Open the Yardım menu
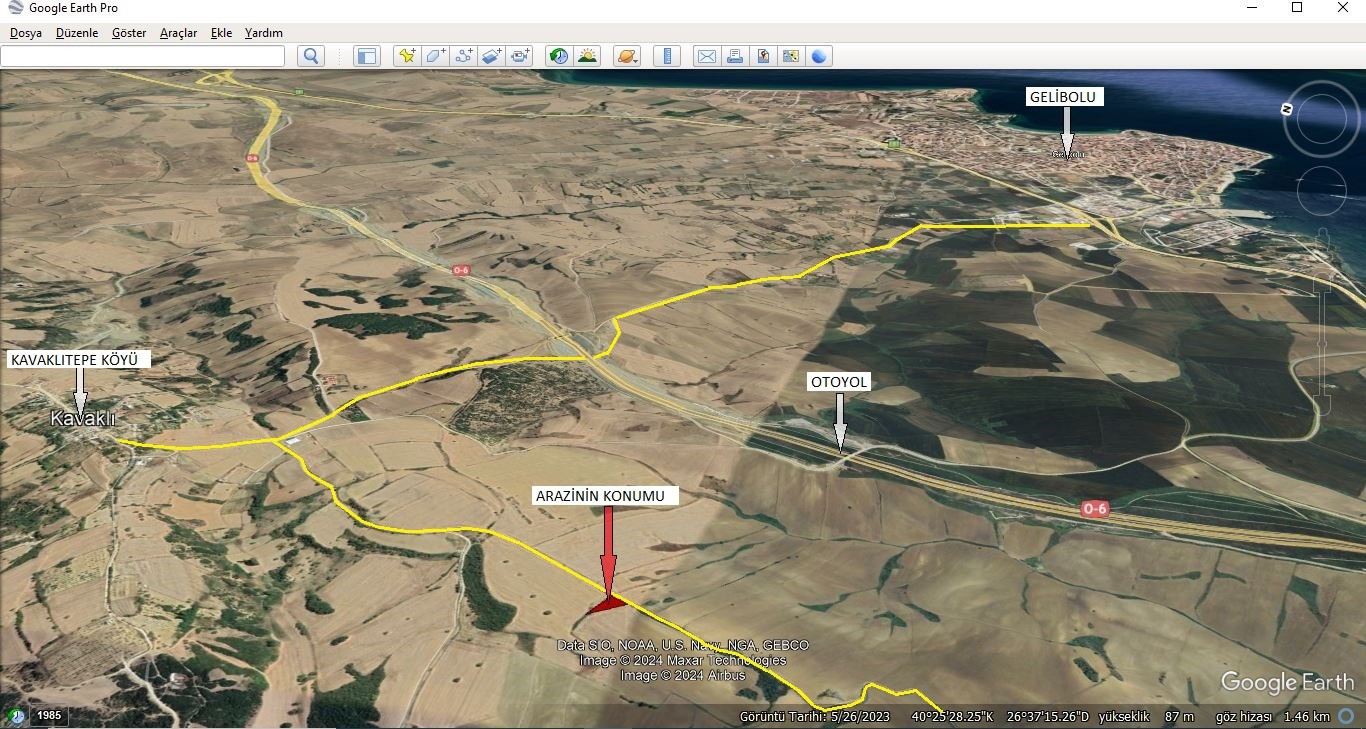Image resolution: width=1366 pixels, height=729 pixels. pos(264,33)
